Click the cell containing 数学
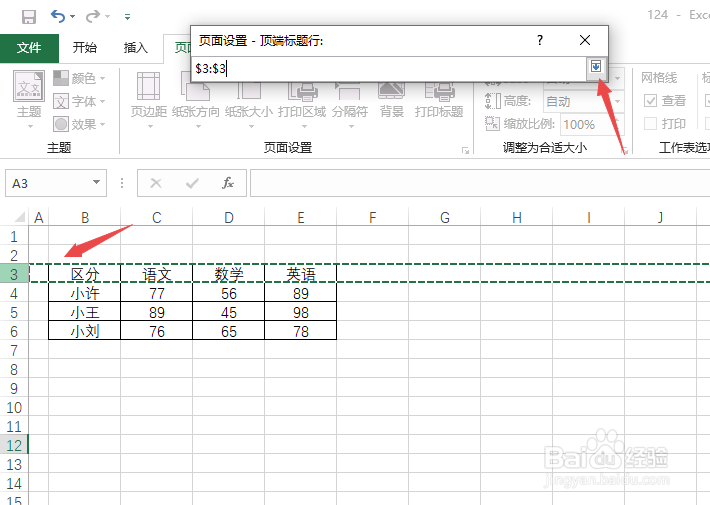Image resolution: width=710 pixels, height=505 pixels. [229, 274]
